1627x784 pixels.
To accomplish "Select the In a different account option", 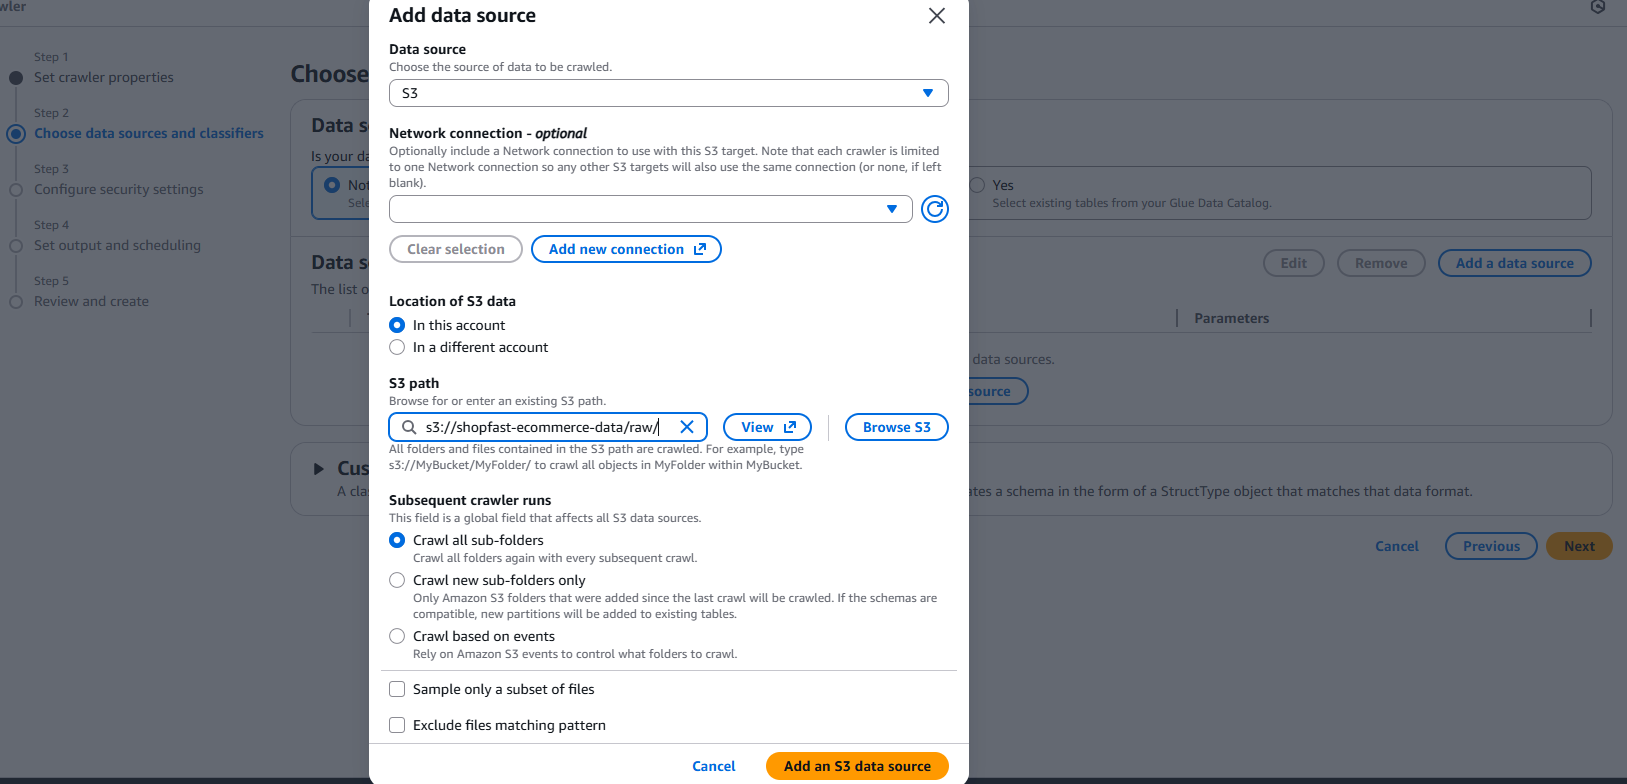I will [x=397, y=347].
